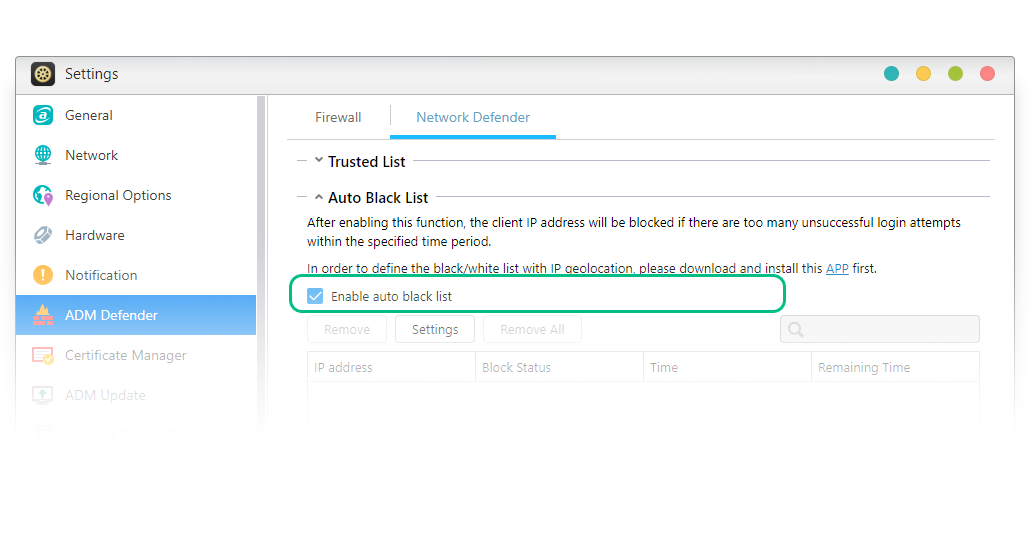The height and width of the screenshot is (559, 1030).
Task: Open the Network globe icon
Action: click(43, 155)
